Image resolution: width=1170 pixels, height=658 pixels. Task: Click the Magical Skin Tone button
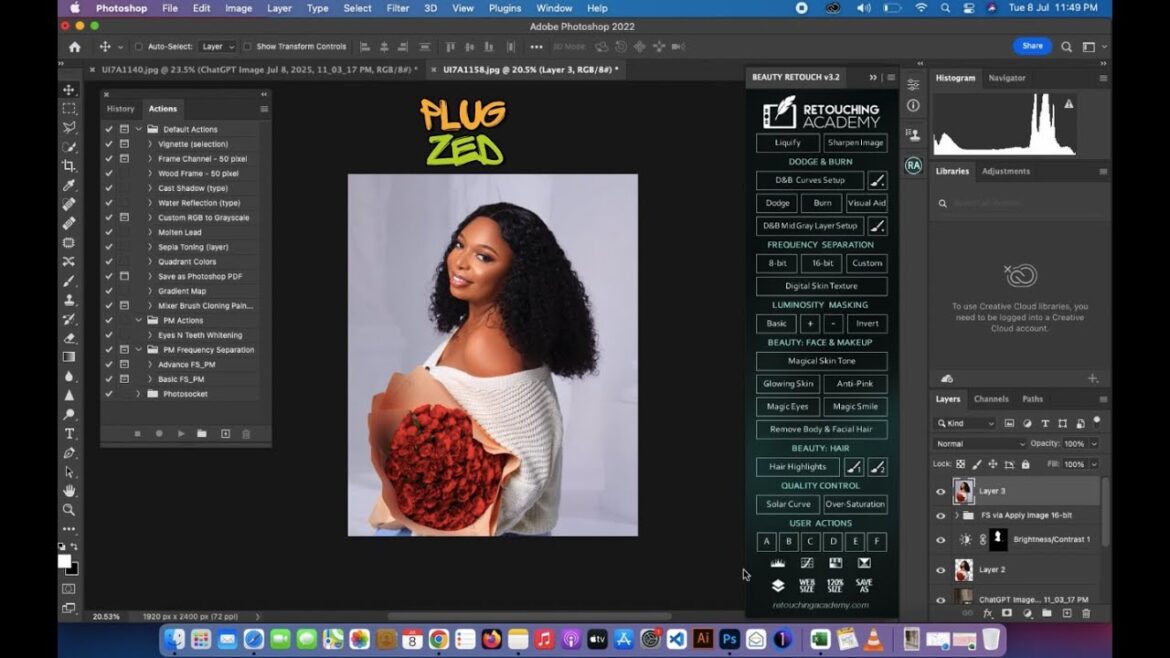pyautogui.click(x=821, y=361)
